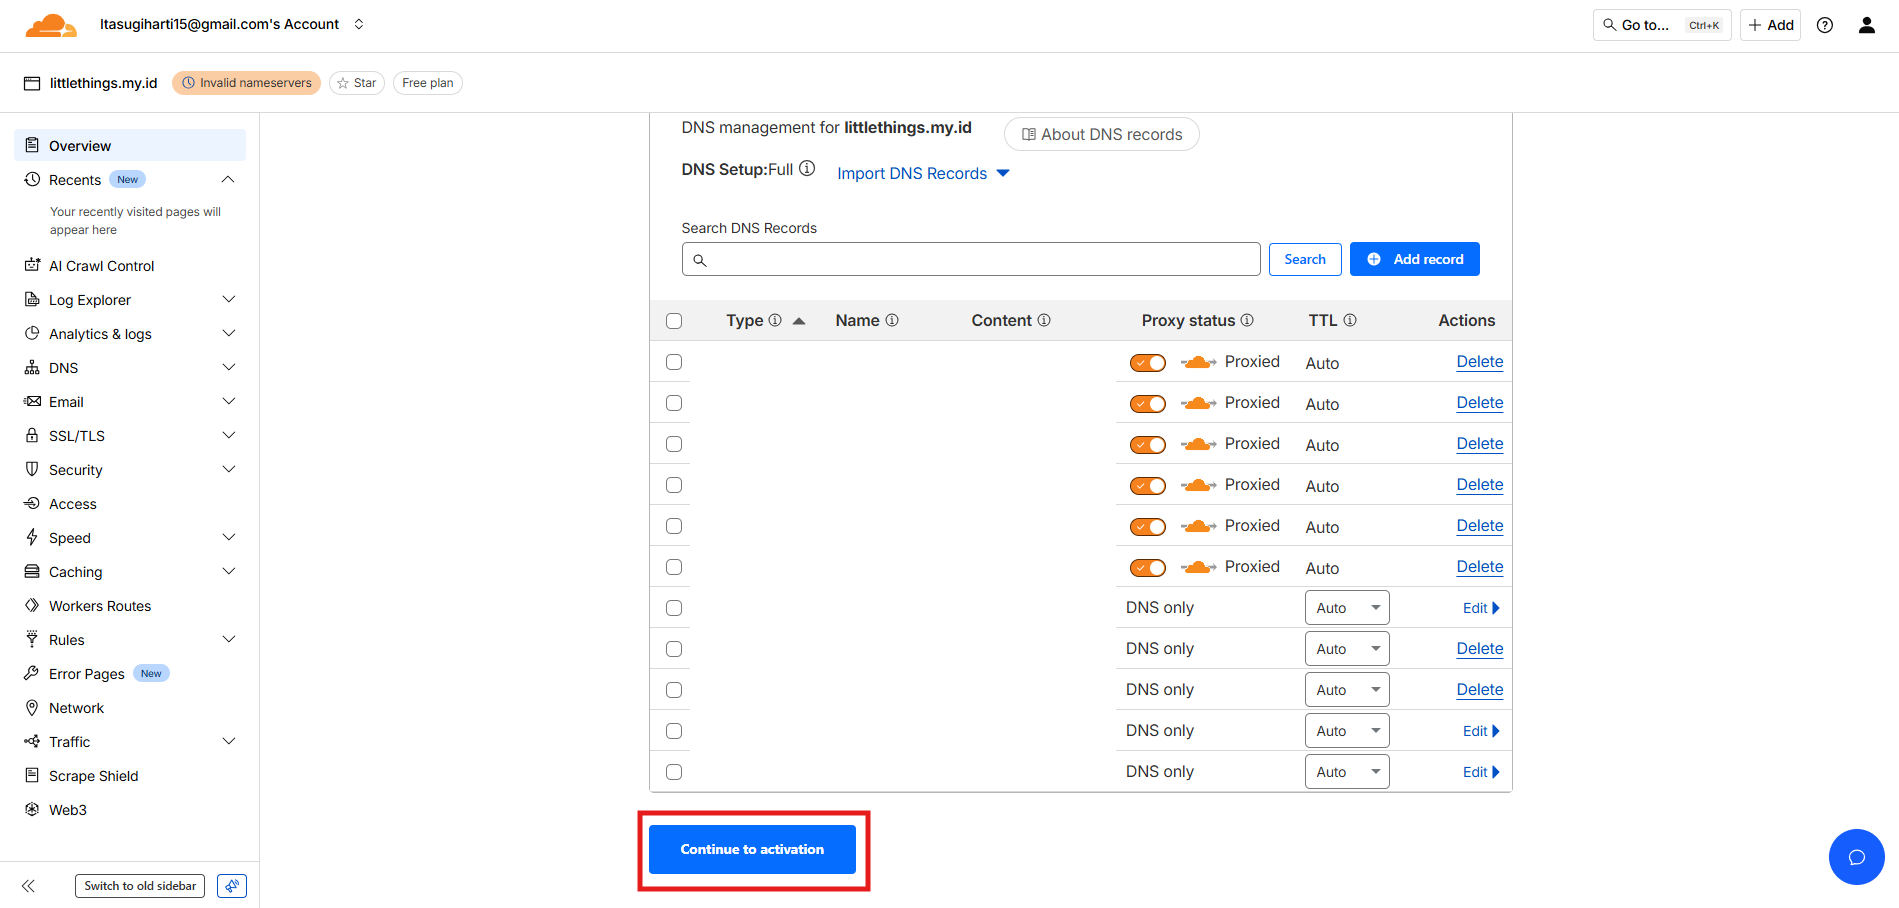Toggle proxy switch on third Proxied row
1899x908 pixels.
pos(1148,445)
